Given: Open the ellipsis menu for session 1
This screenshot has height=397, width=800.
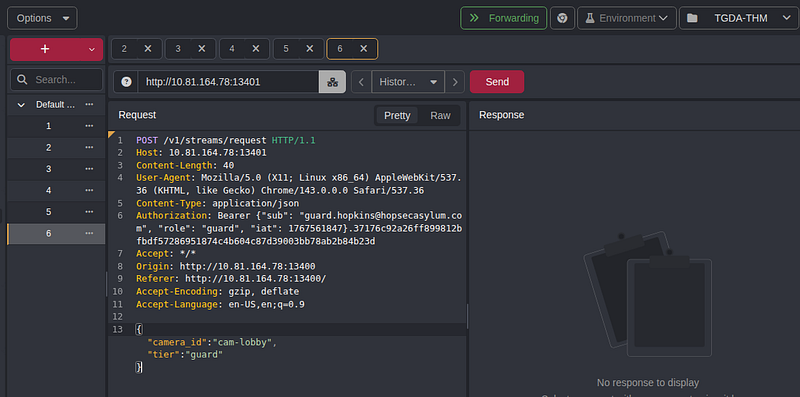Looking at the screenshot, I should (89, 126).
